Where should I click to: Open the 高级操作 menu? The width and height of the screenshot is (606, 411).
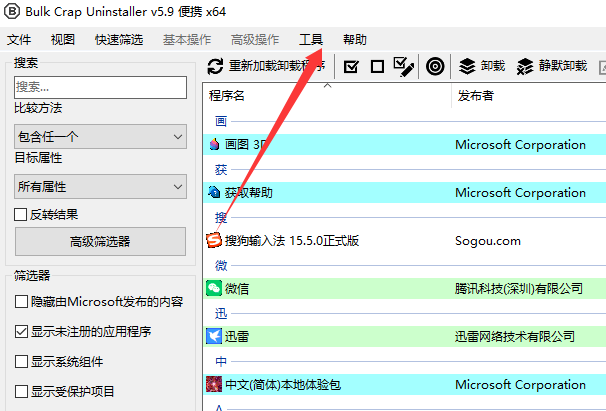[x=255, y=39]
